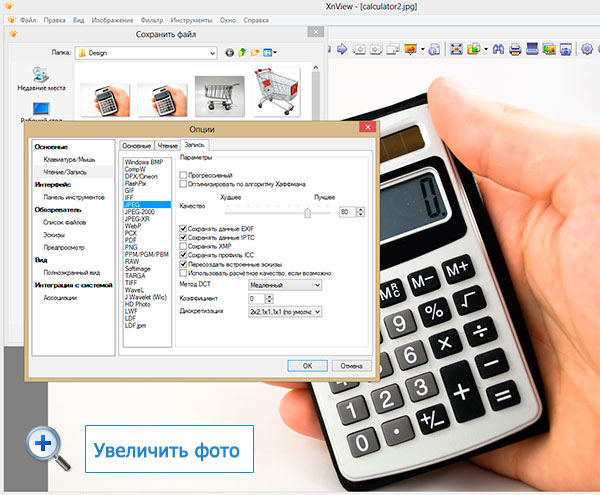Open settings gear icon in toolbar
The image size is (600, 495).
[x=587, y=49]
